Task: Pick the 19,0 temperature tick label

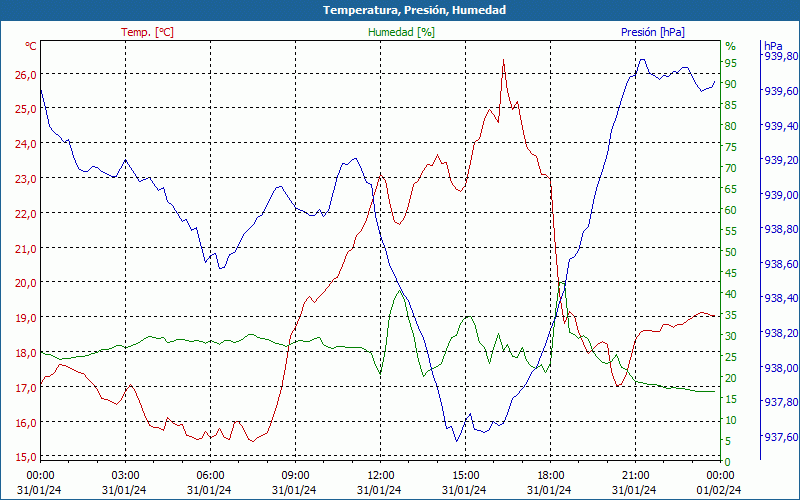Action: pos(26,318)
